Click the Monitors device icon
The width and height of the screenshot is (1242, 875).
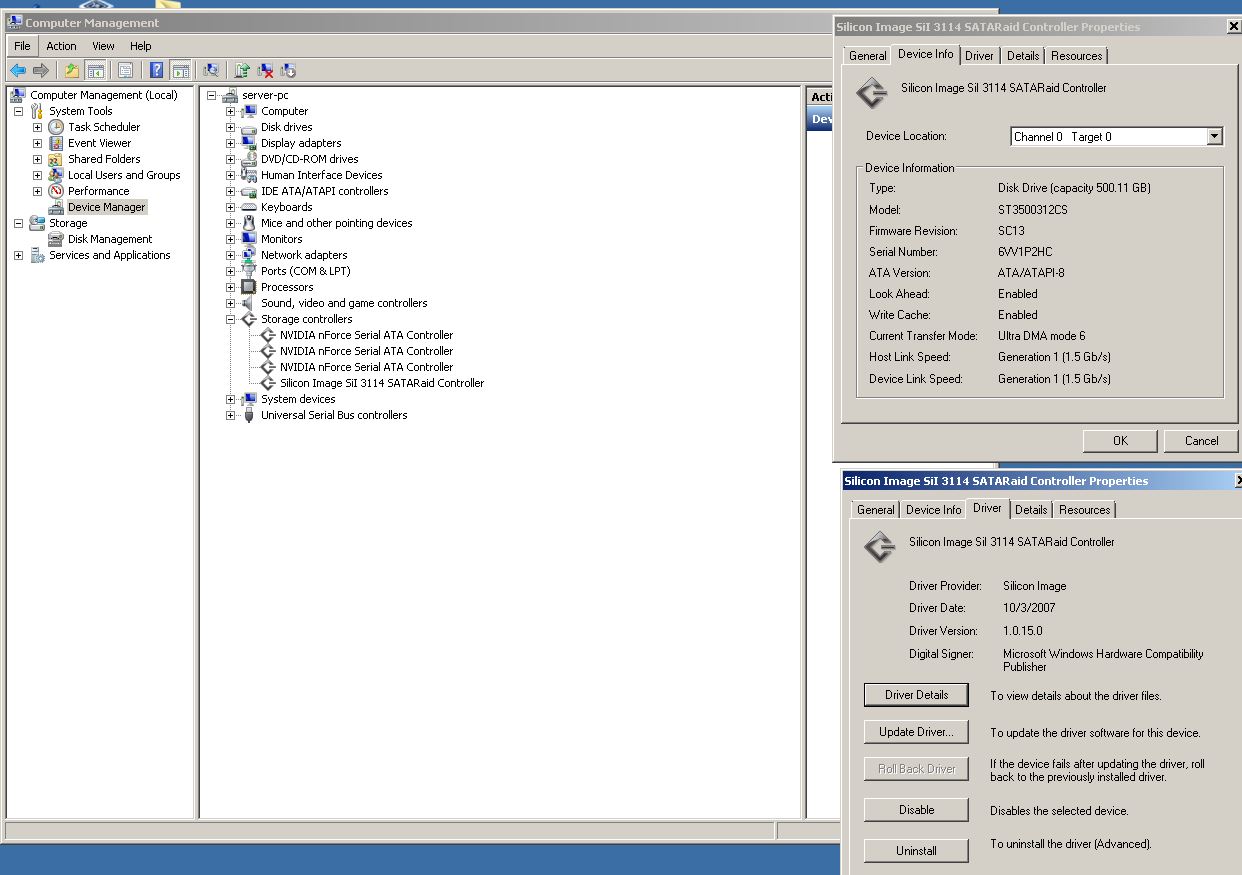(x=249, y=239)
